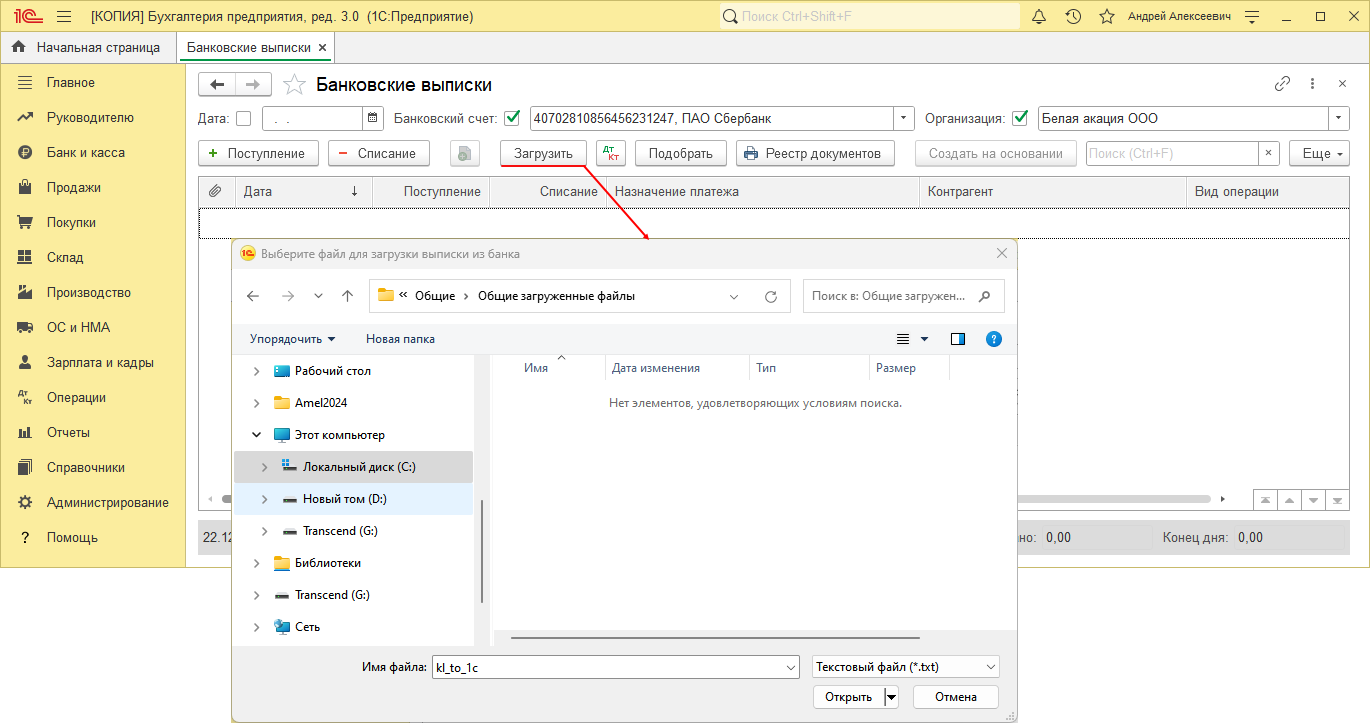The width and height of the screenshot is (1370, 723).
Task: Open the Текстовый файл (*.txt) type dropdown
Action: (x=906, y=667)
